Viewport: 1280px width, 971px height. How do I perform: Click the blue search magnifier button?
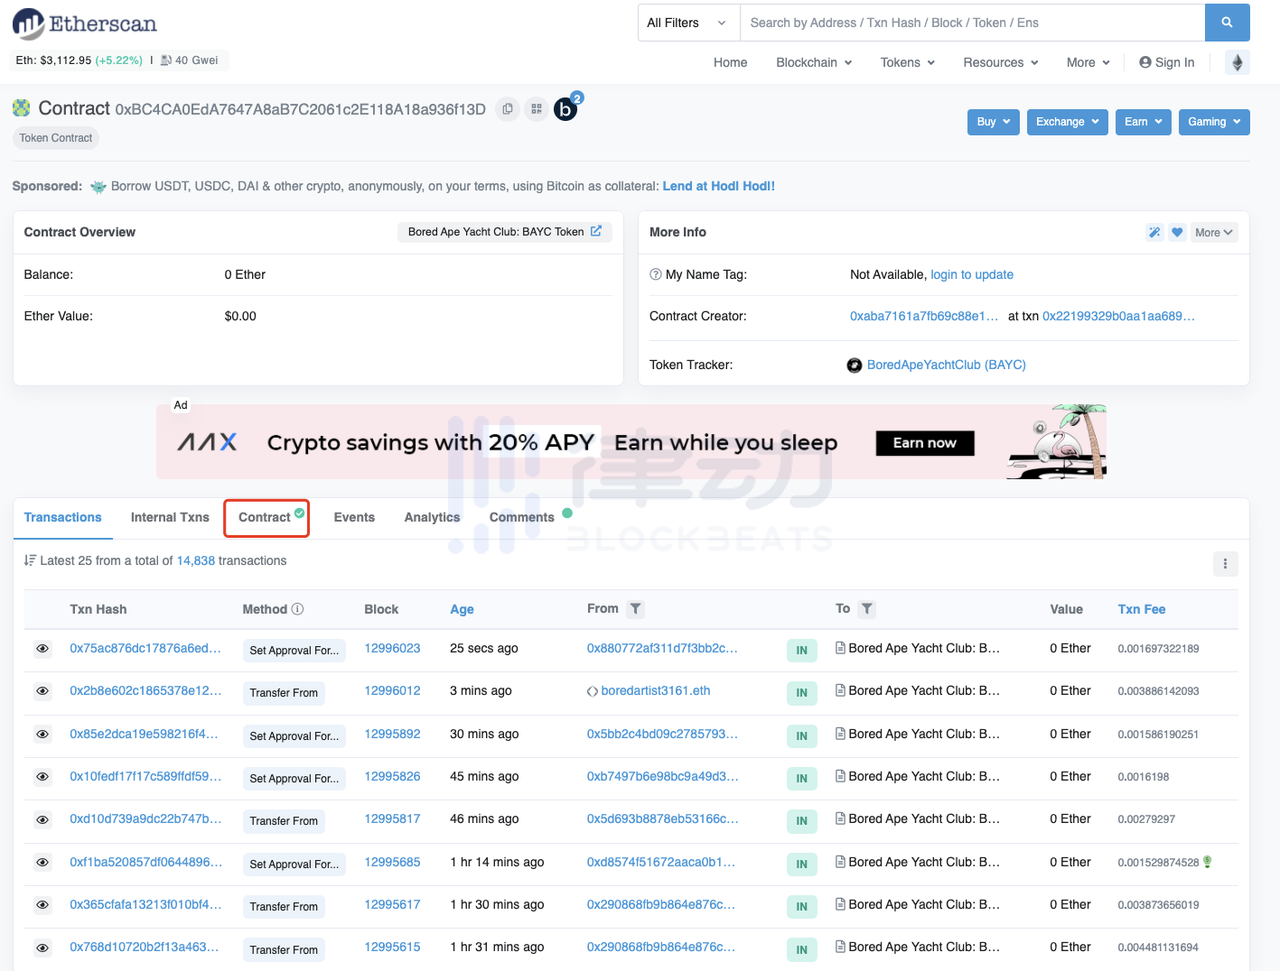[x=1227, y=22]
